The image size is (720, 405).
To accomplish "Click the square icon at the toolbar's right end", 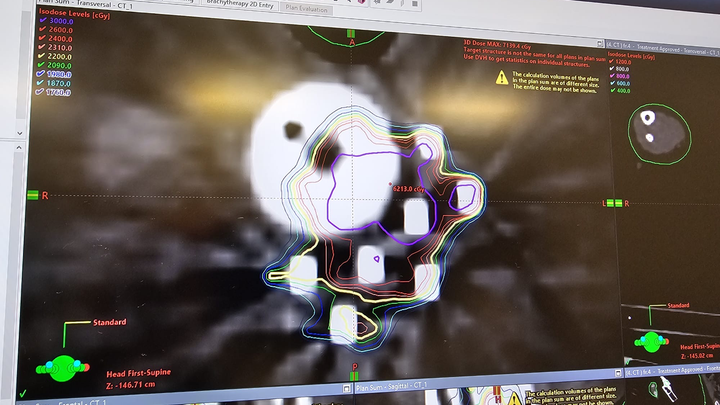I will click(415, 4).
